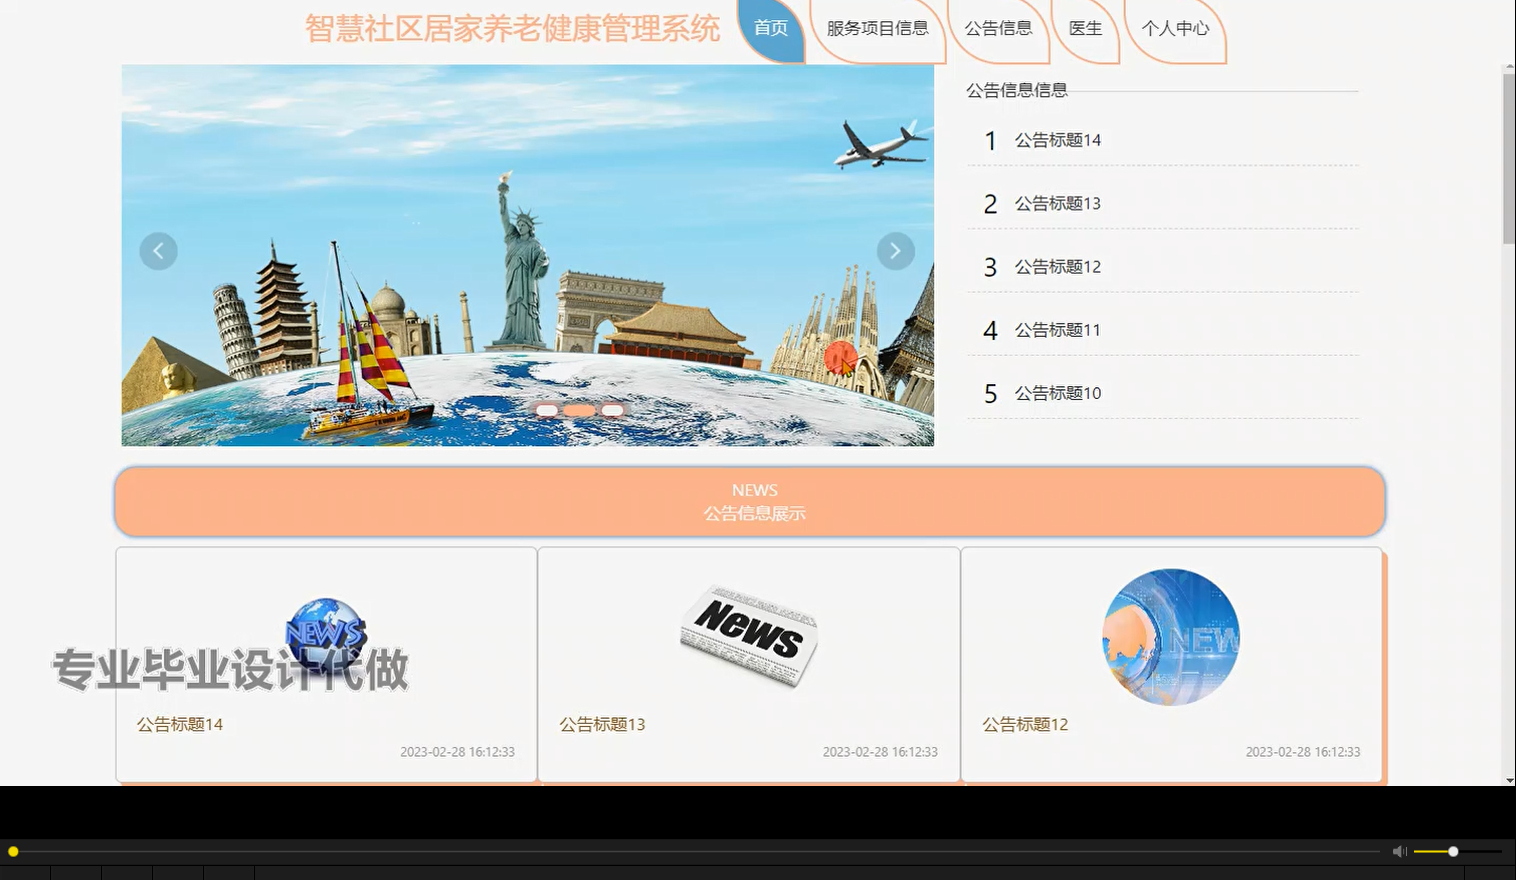Select the first carousel indicator dot

[x=547, y=409]
